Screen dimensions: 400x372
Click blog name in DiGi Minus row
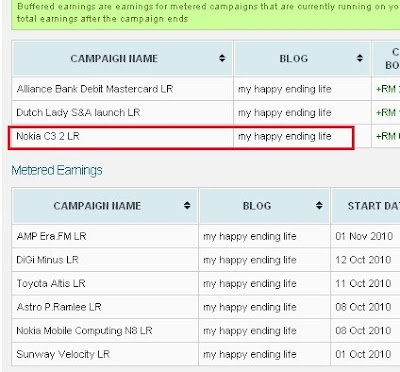pos(250,260)
